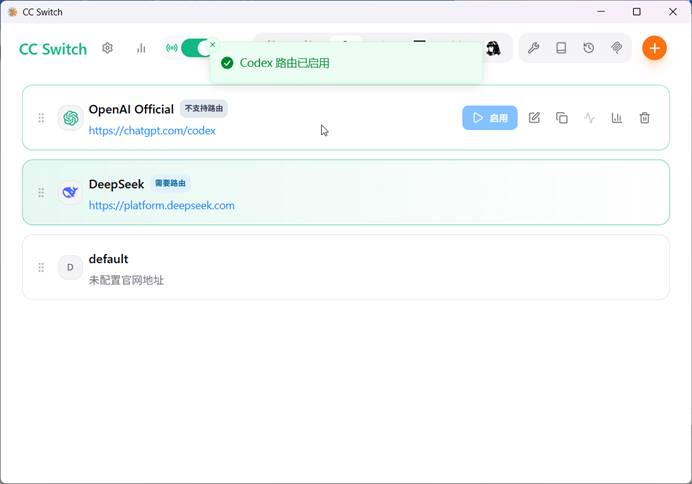Click the blue badge next to DeepSeek
This screenshot has height=484, width=692.
[x=170, y=184]
